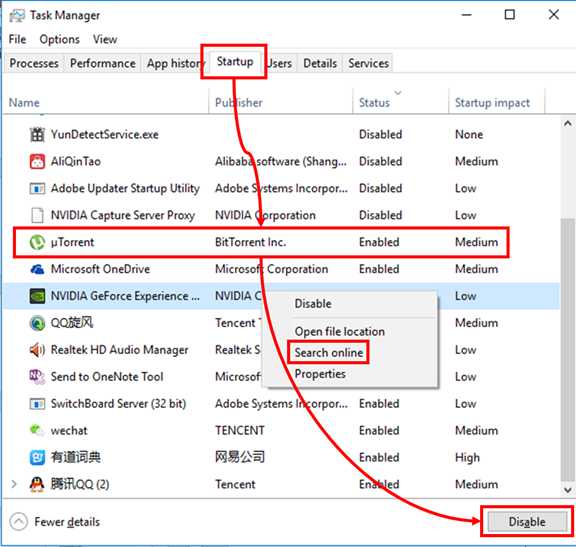This screenshot has width=576, height=547.
Task: Click the High startup impact value
Action: [467, 457]
